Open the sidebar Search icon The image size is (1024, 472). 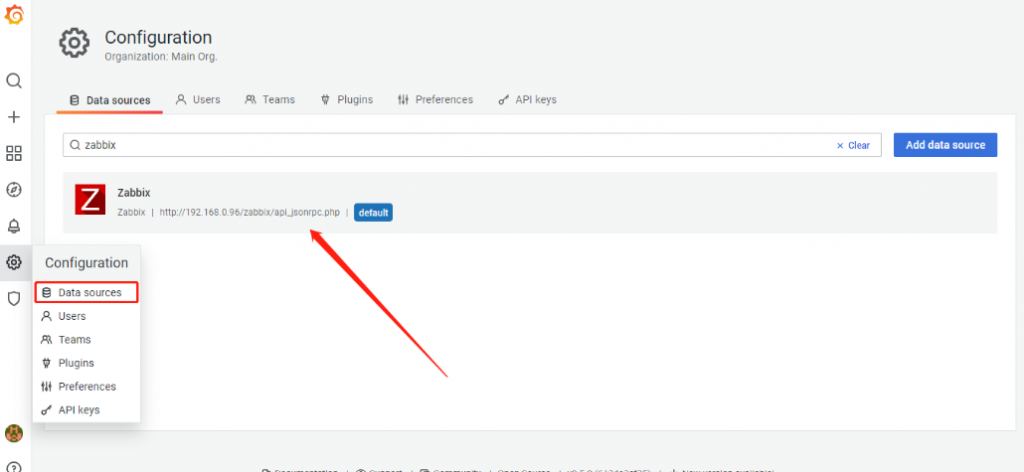coord(14,81)
